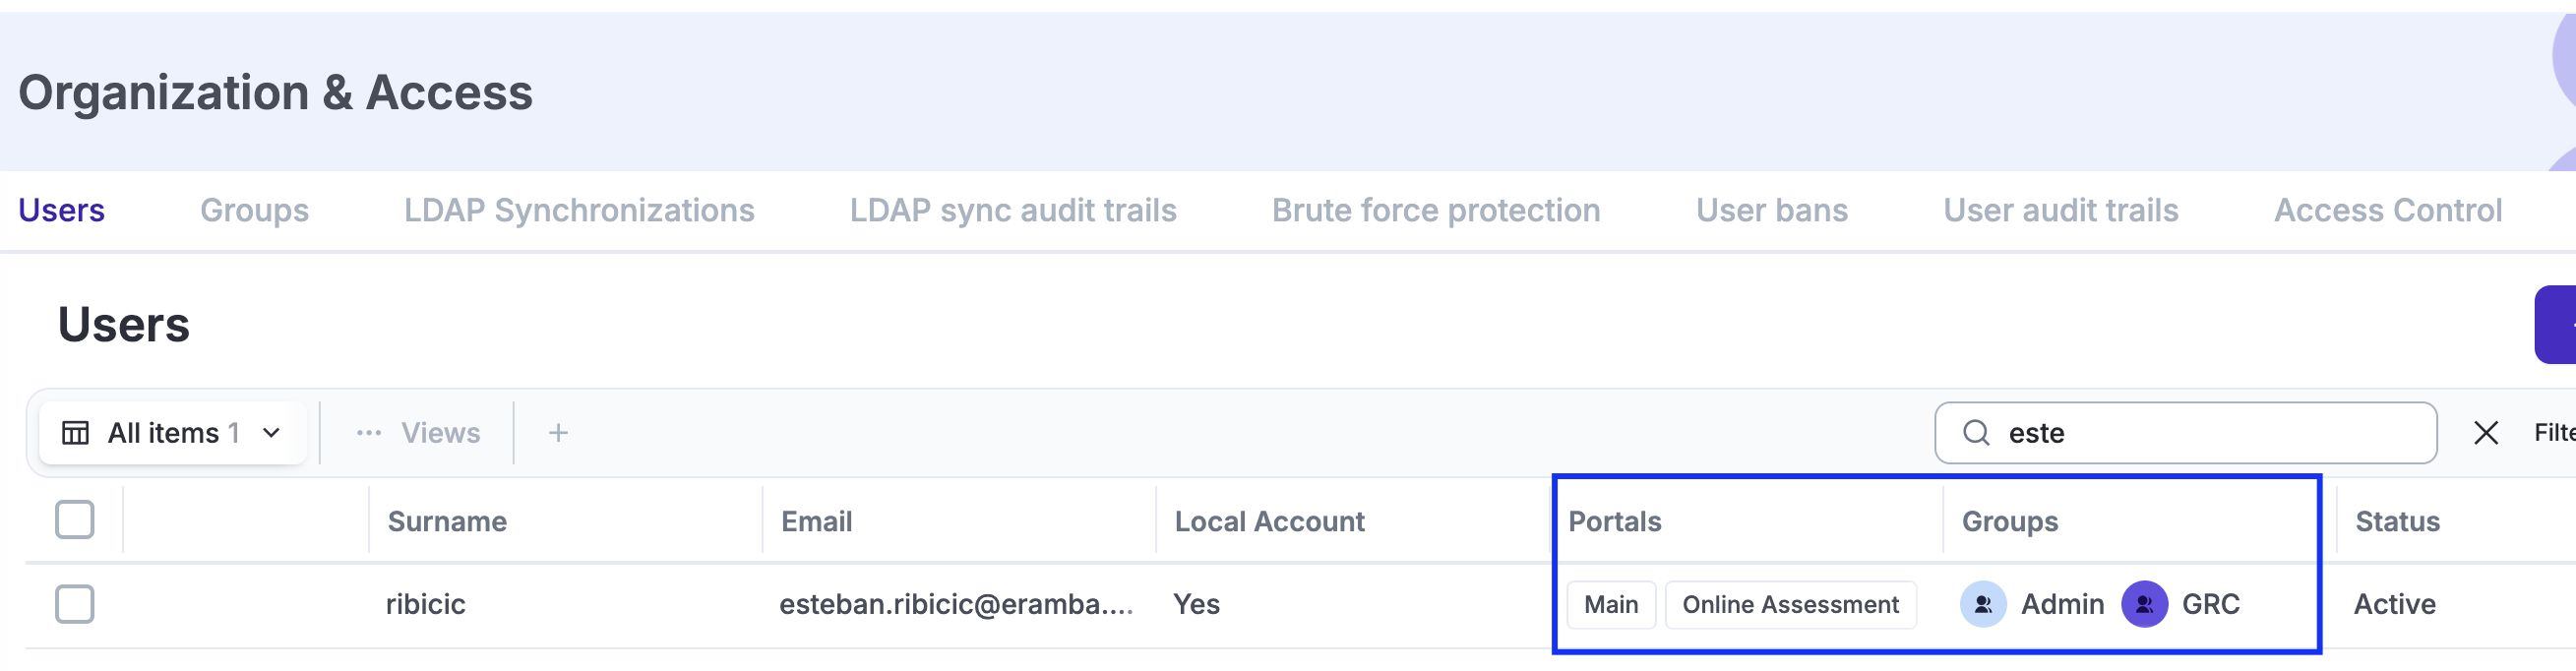The height and width of the screenshot is (671, 2576).
Task: Click the esteban.ribicic email cell
Action: click(x=955, y=604)
